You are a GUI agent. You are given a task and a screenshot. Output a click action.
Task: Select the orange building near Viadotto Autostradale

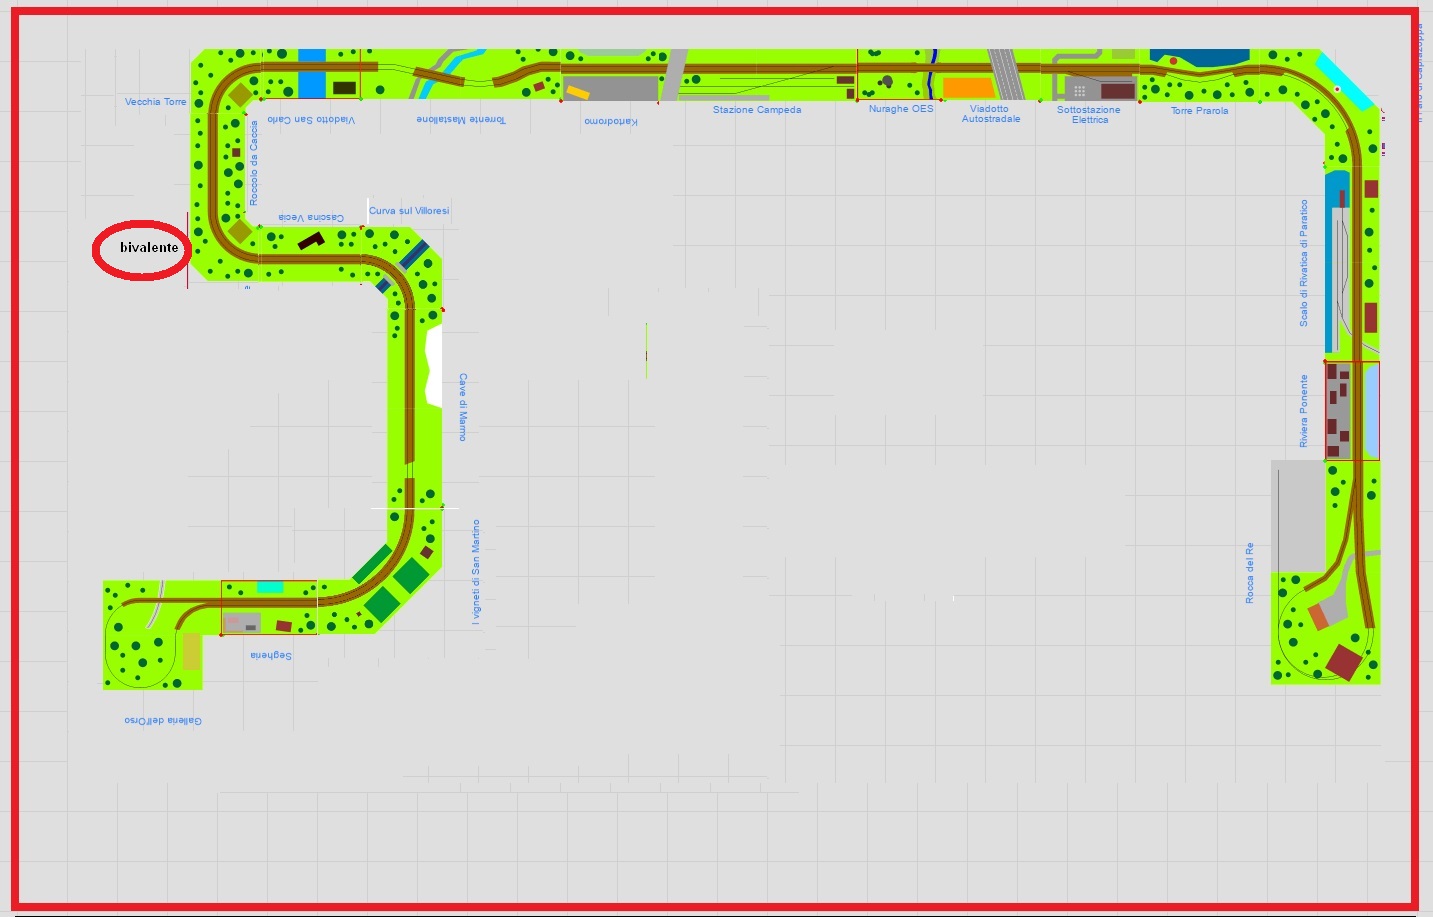[969, 88]
